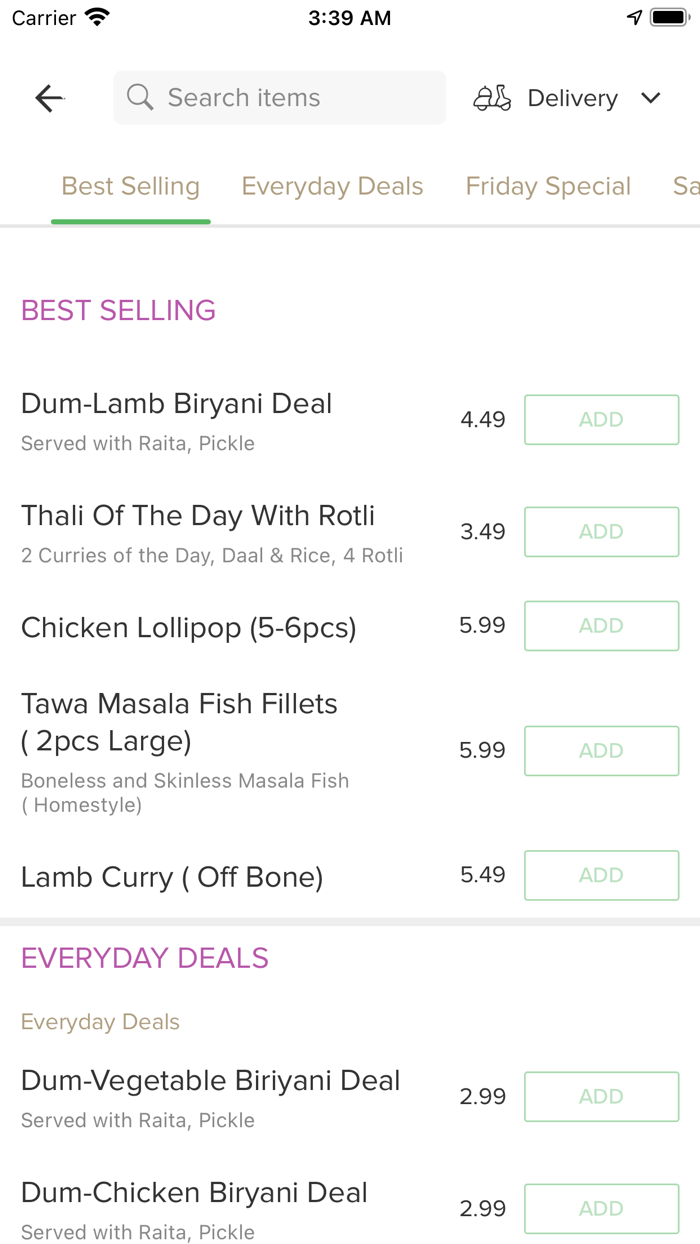Add Thali Of The Day With Rotli

601,532
